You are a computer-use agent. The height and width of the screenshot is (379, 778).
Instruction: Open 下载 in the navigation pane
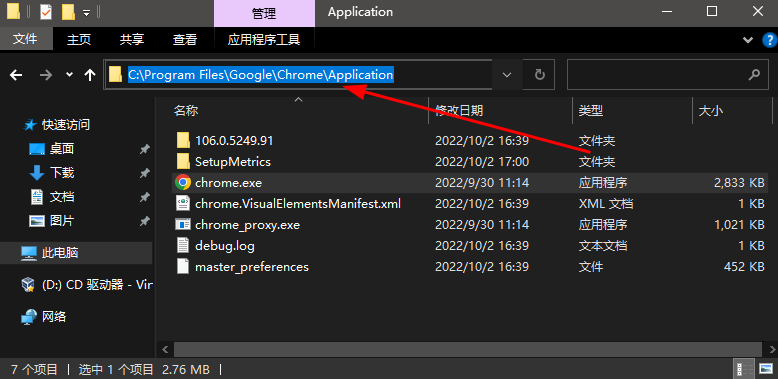click(x=62, y=173)
